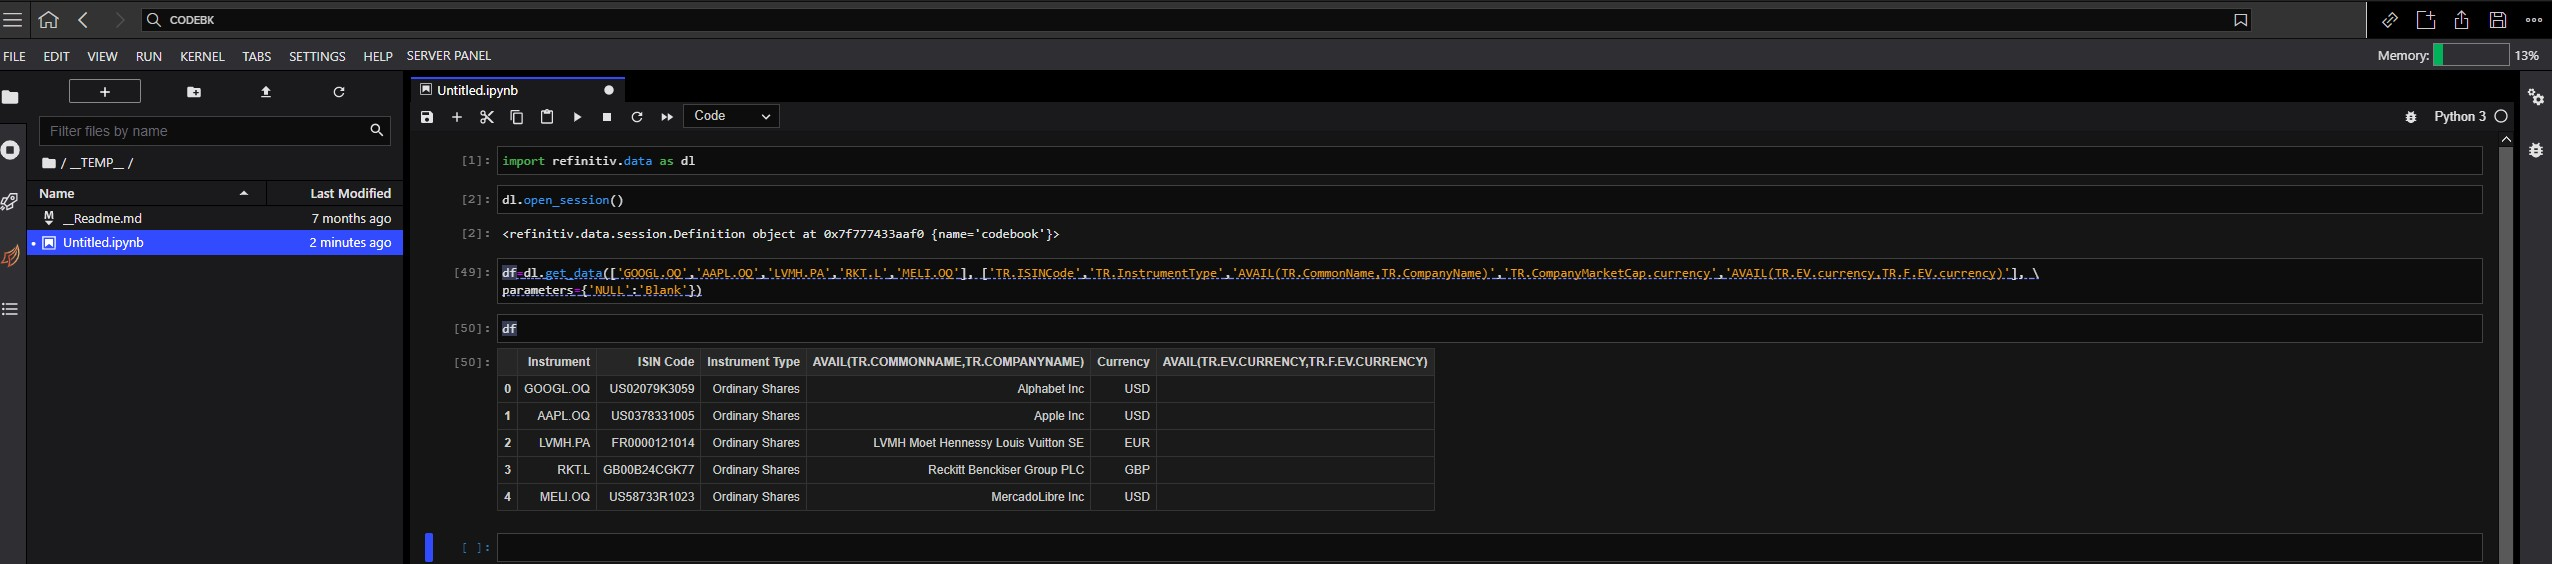Open the TABS menu
Screen dimensions: 2552x564
point(257,56)
